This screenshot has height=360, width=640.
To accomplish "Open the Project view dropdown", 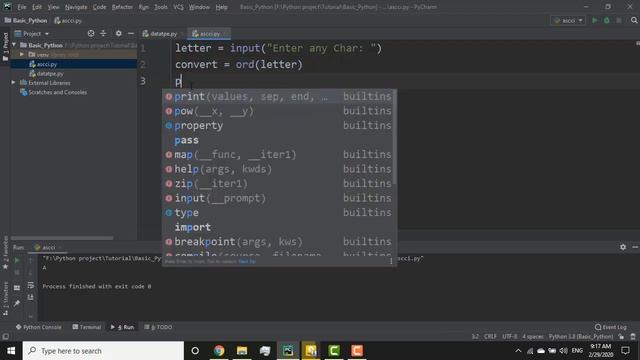I will pos(32,33).
